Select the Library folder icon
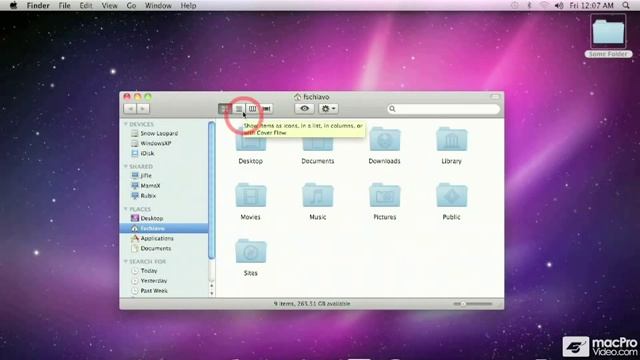Image resolution: width=640 pixels, height=360 pixels. (451, 139)
